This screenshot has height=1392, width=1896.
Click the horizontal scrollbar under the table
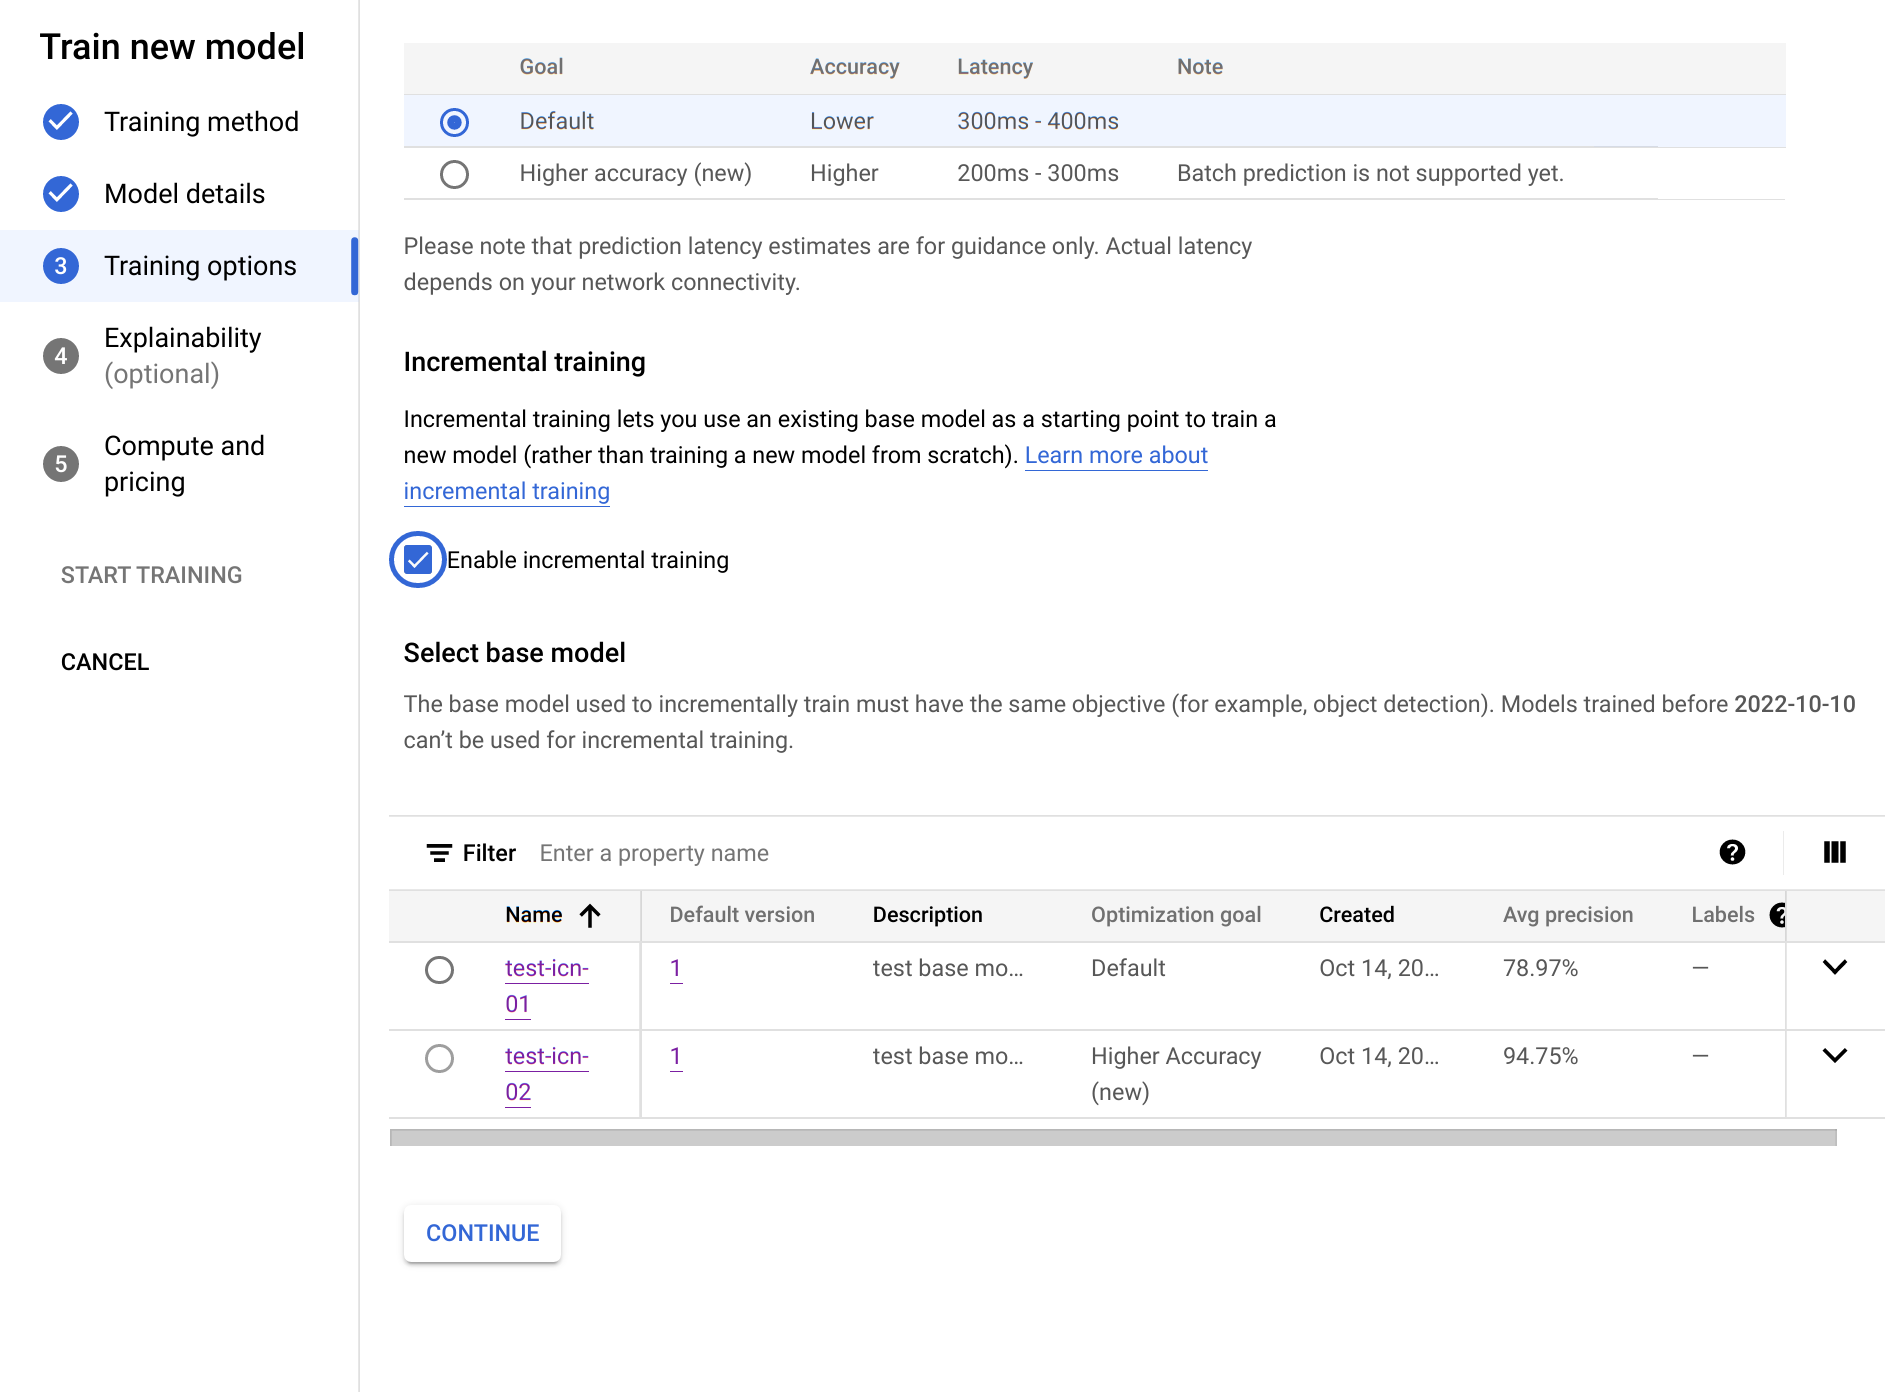pos(1112,1138)
